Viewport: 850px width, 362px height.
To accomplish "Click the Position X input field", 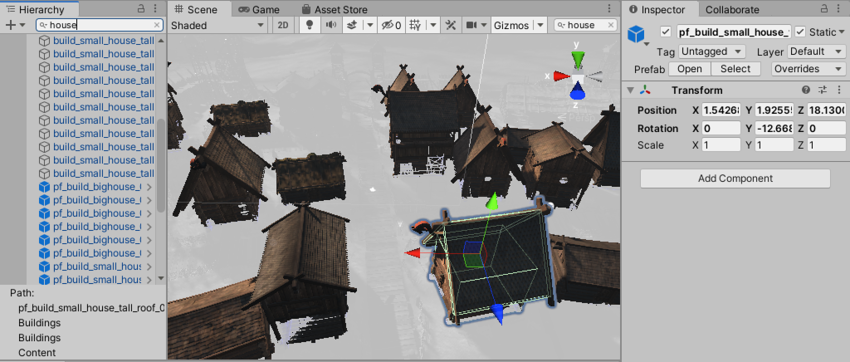I will pos(721,111).
